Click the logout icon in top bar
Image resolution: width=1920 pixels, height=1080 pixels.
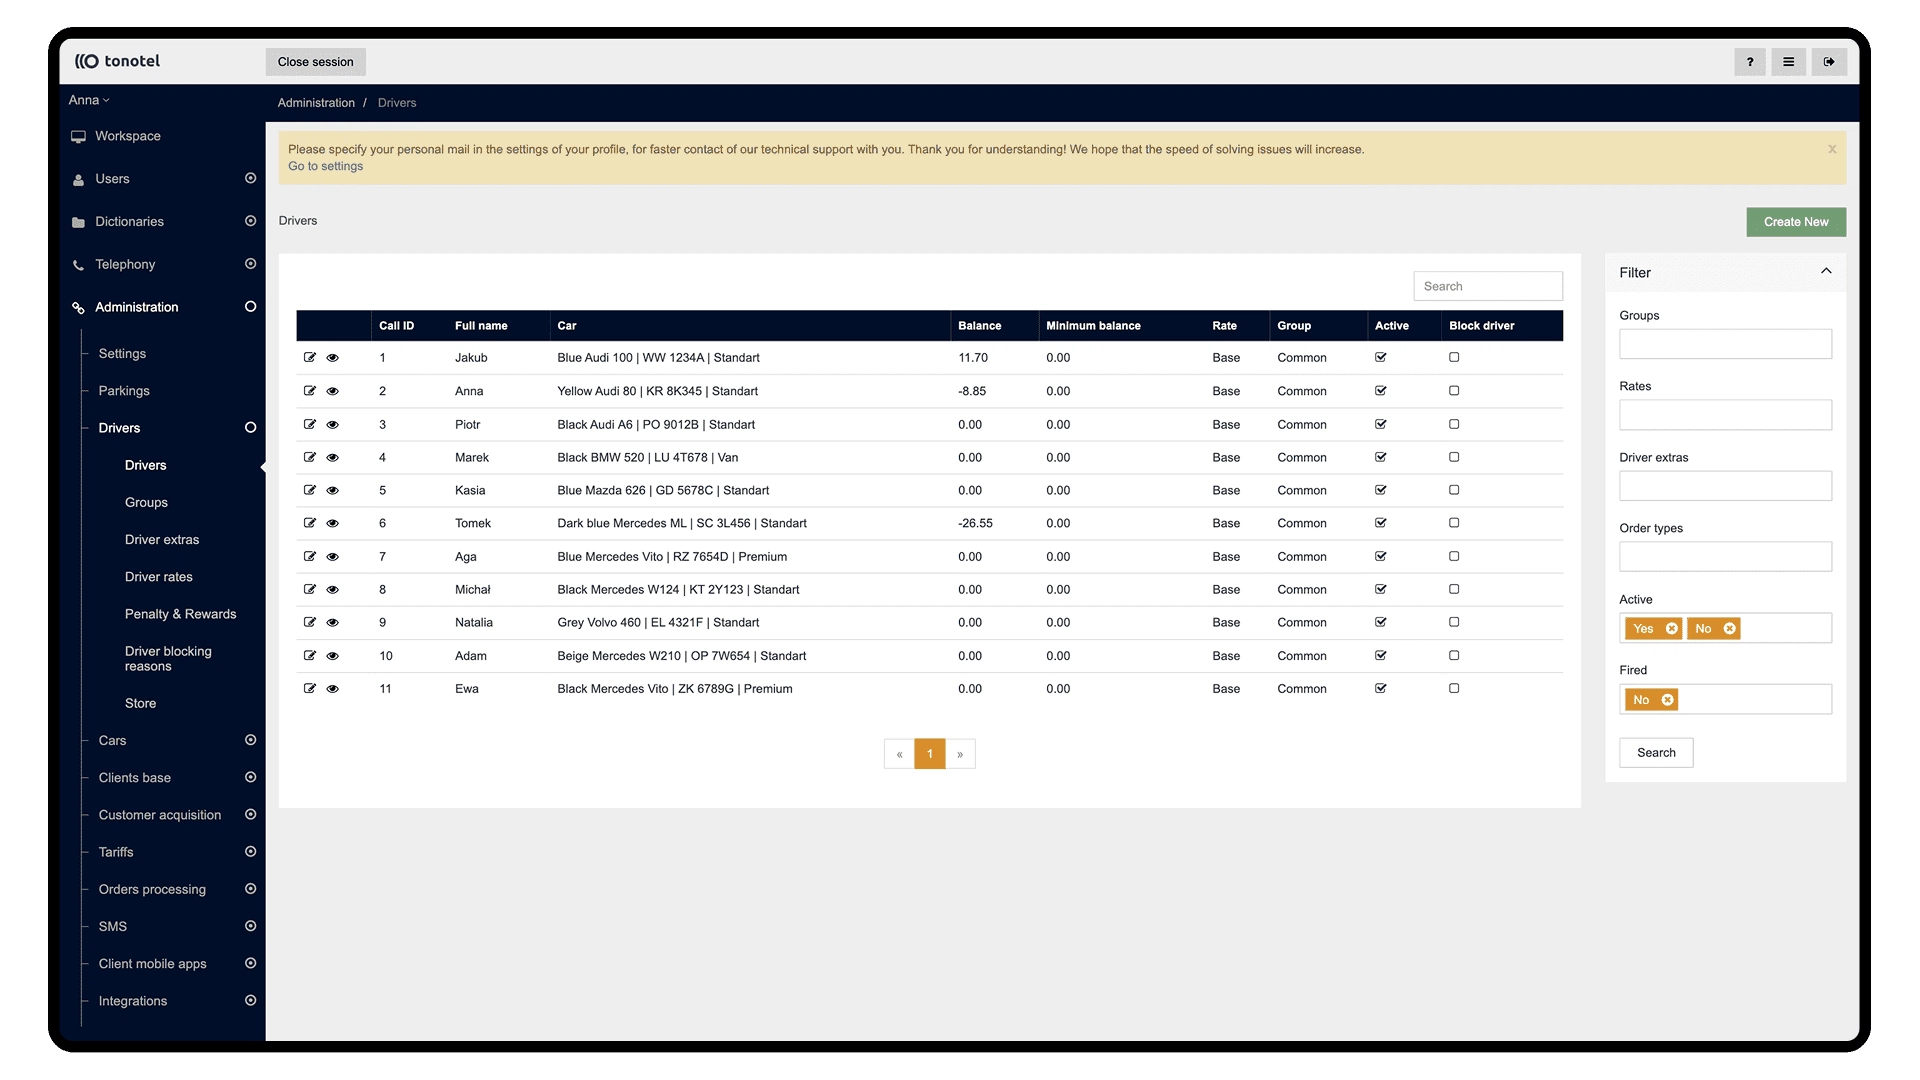pos(1828,62)
